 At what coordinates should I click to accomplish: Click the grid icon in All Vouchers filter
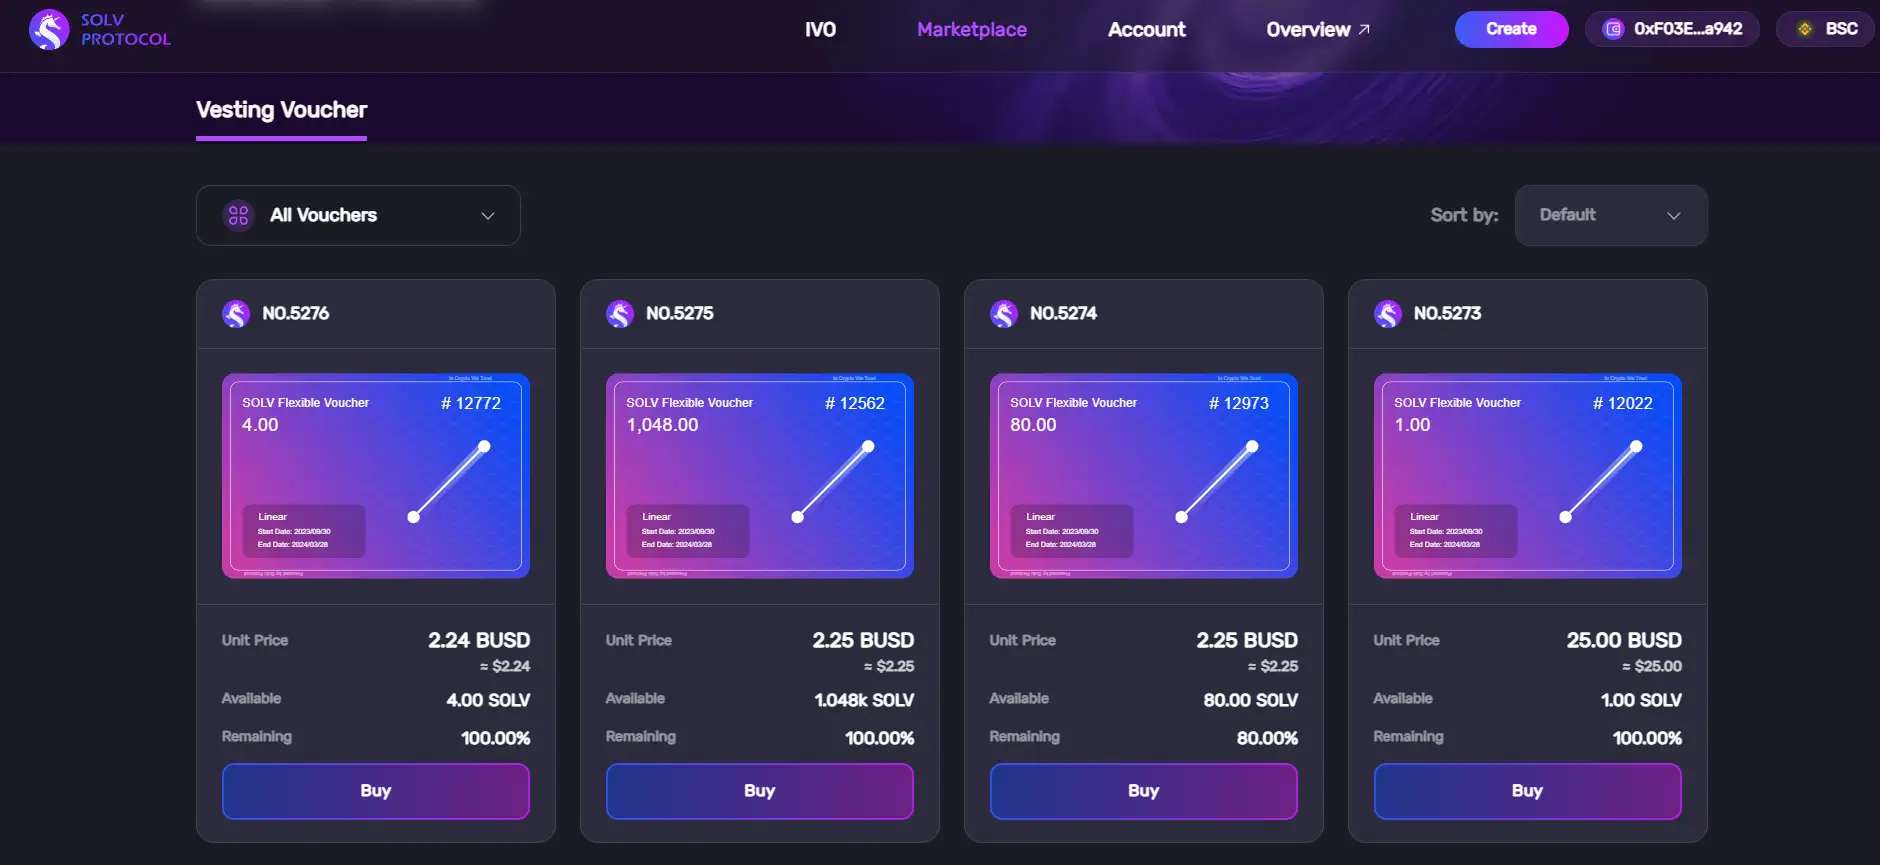[x=238, y=215]
